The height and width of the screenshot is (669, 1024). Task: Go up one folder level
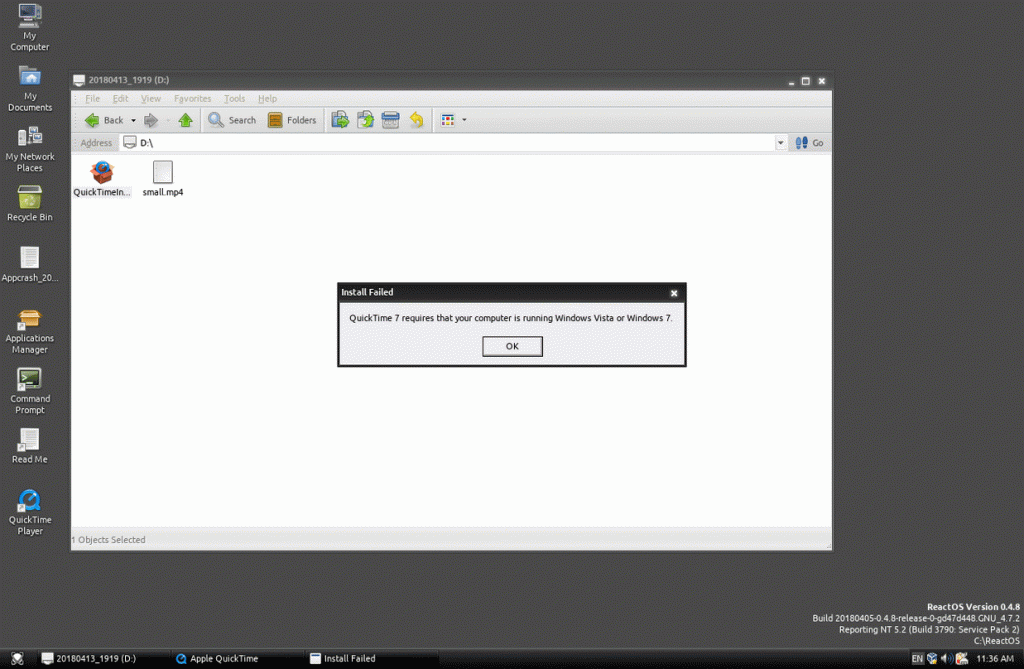coord(185,120)
